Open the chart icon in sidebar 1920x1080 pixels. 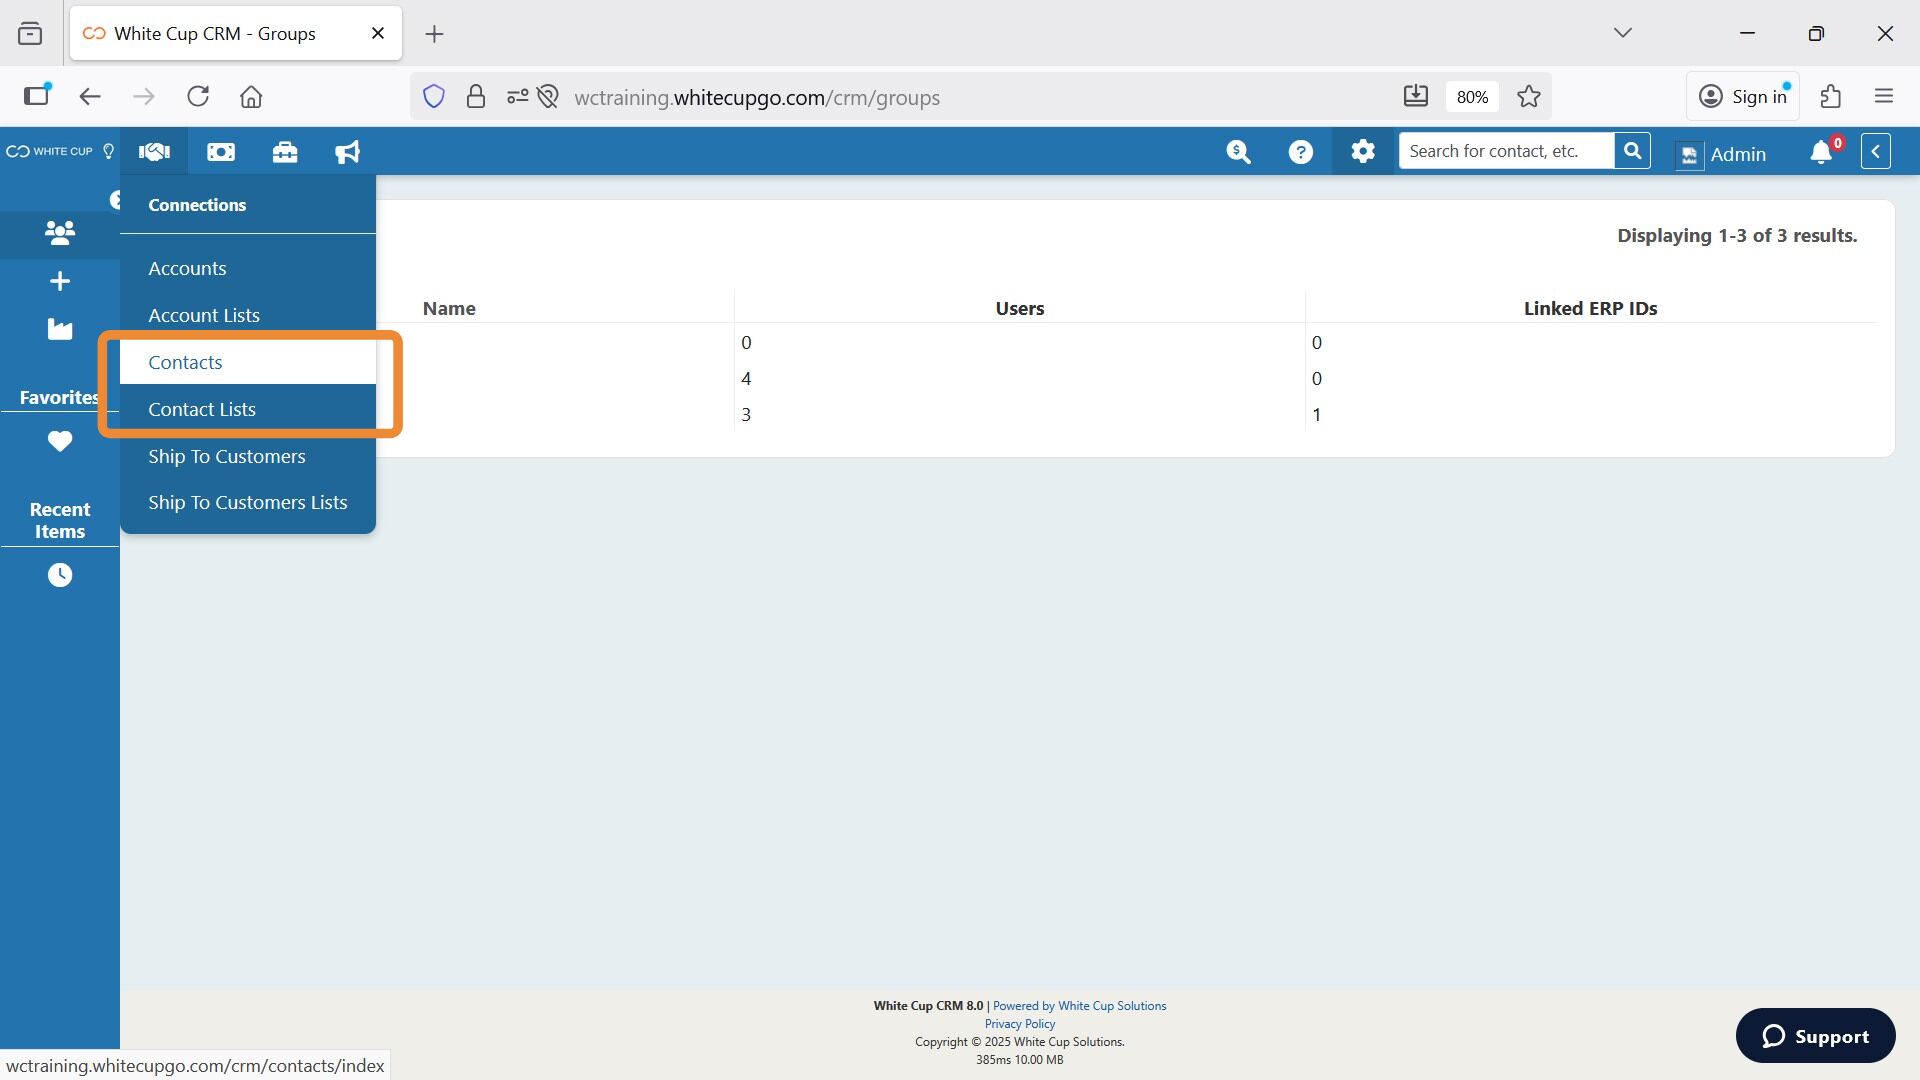(60, 329)
